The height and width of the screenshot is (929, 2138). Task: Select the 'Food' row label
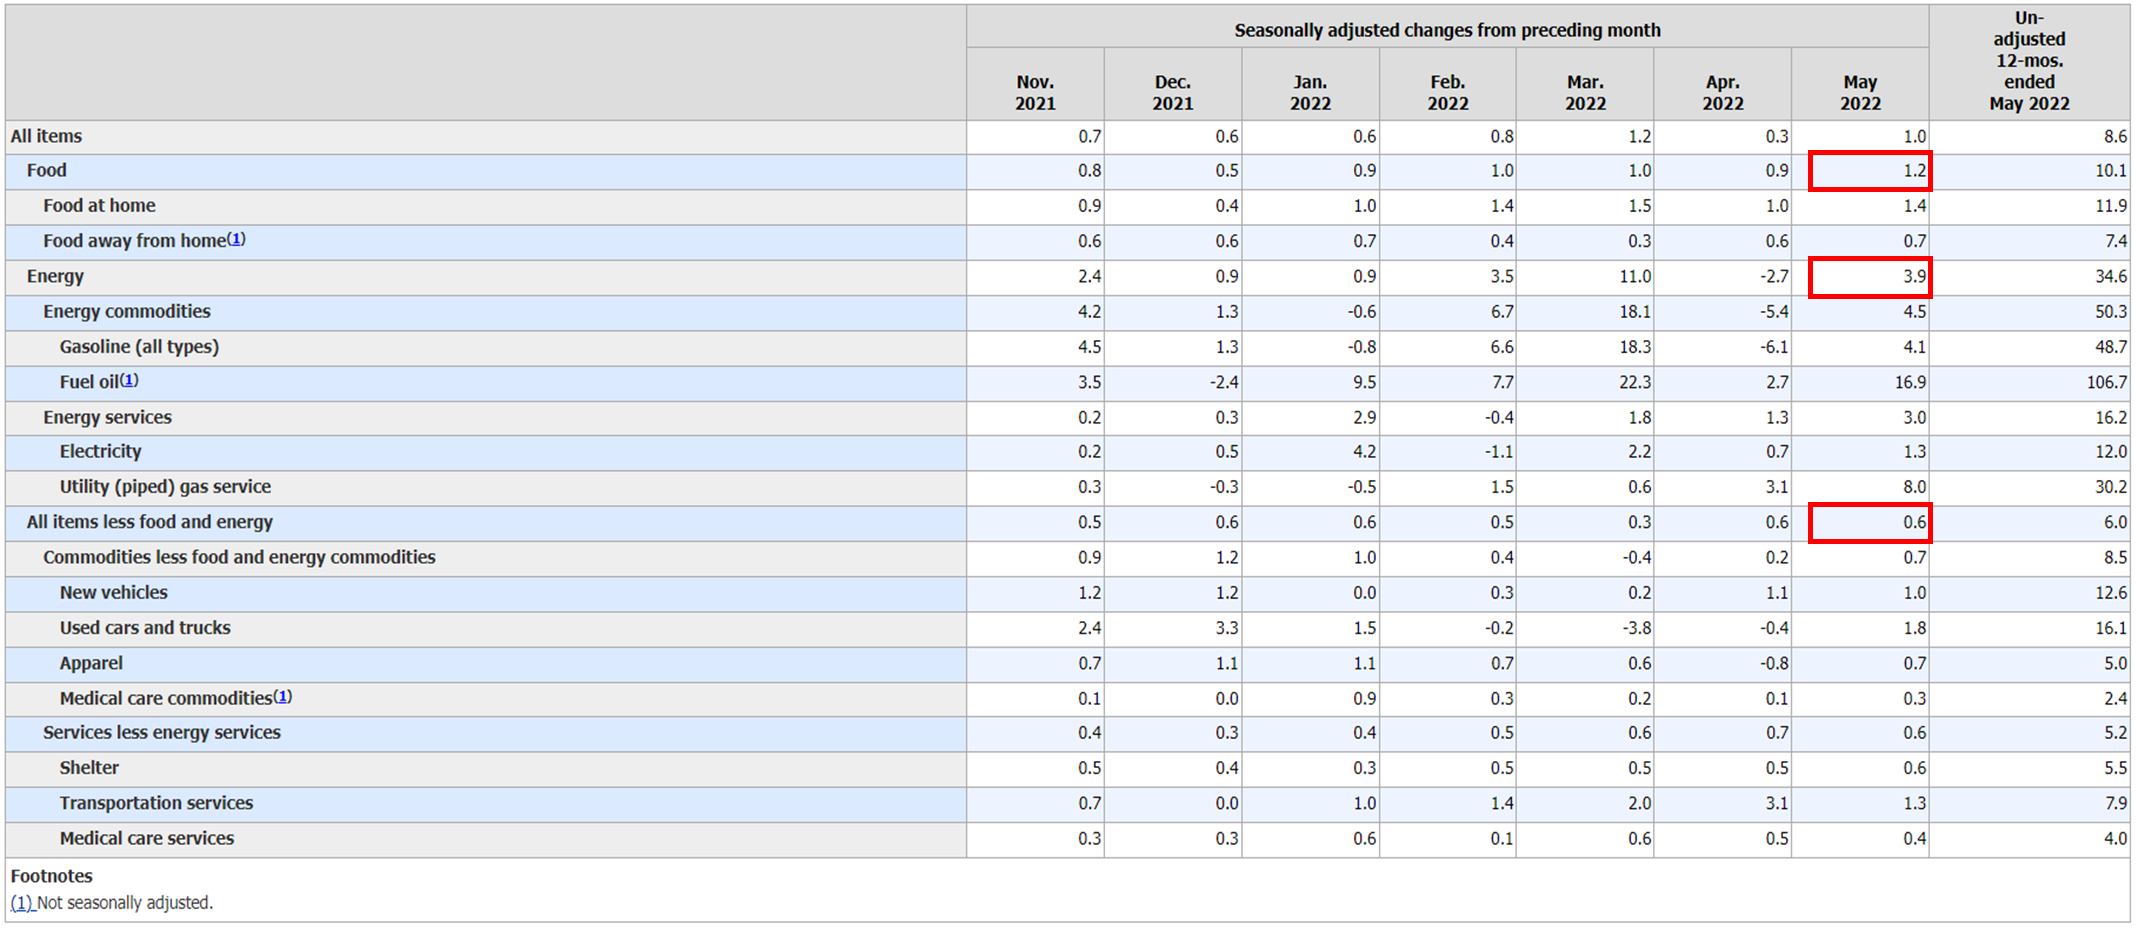point(46,170)
